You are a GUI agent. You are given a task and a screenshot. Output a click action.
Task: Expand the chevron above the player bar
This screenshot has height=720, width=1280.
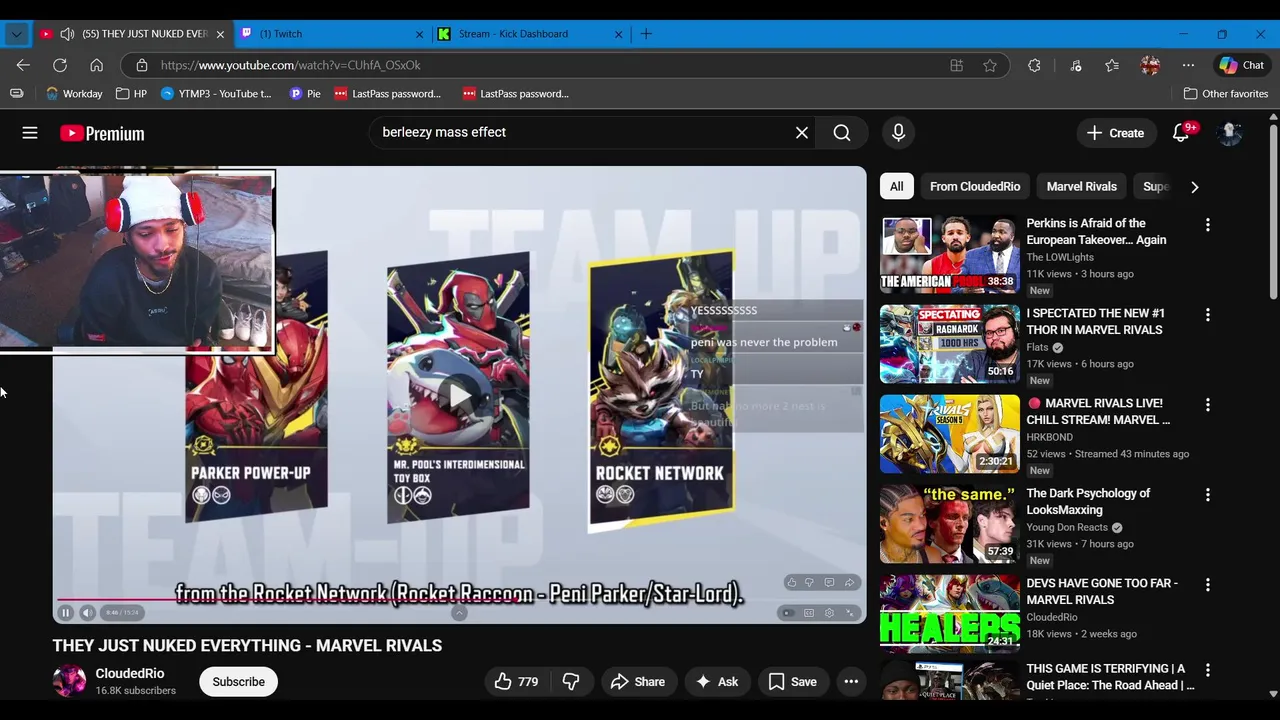tap(459, 613)
